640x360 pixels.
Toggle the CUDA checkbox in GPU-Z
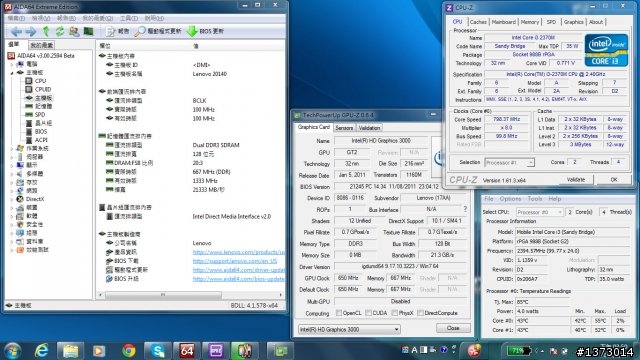pos(369,313)
